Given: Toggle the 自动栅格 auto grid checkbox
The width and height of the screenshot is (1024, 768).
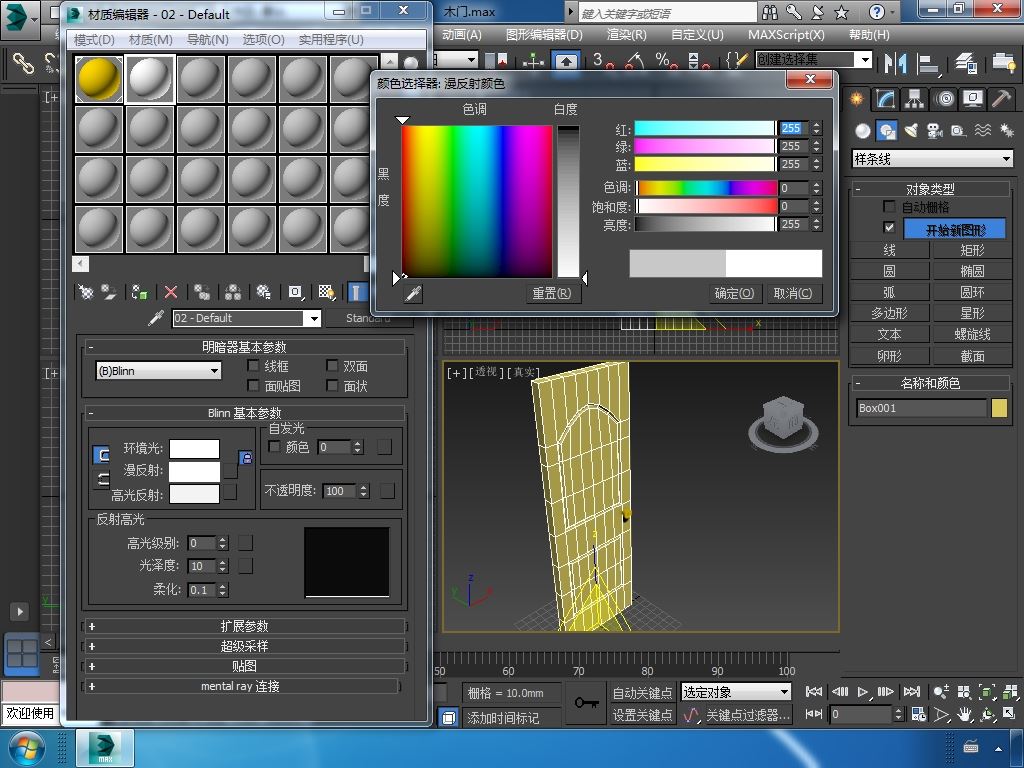Looking at the screenshot, I should tap(889, 207).
